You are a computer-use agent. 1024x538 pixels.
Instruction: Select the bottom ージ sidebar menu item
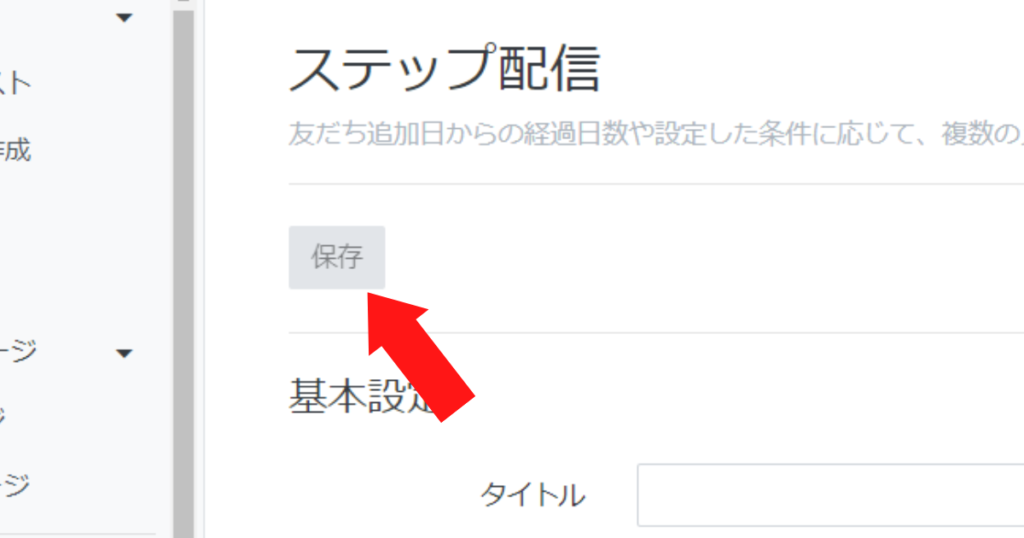[x=14, y=484]
